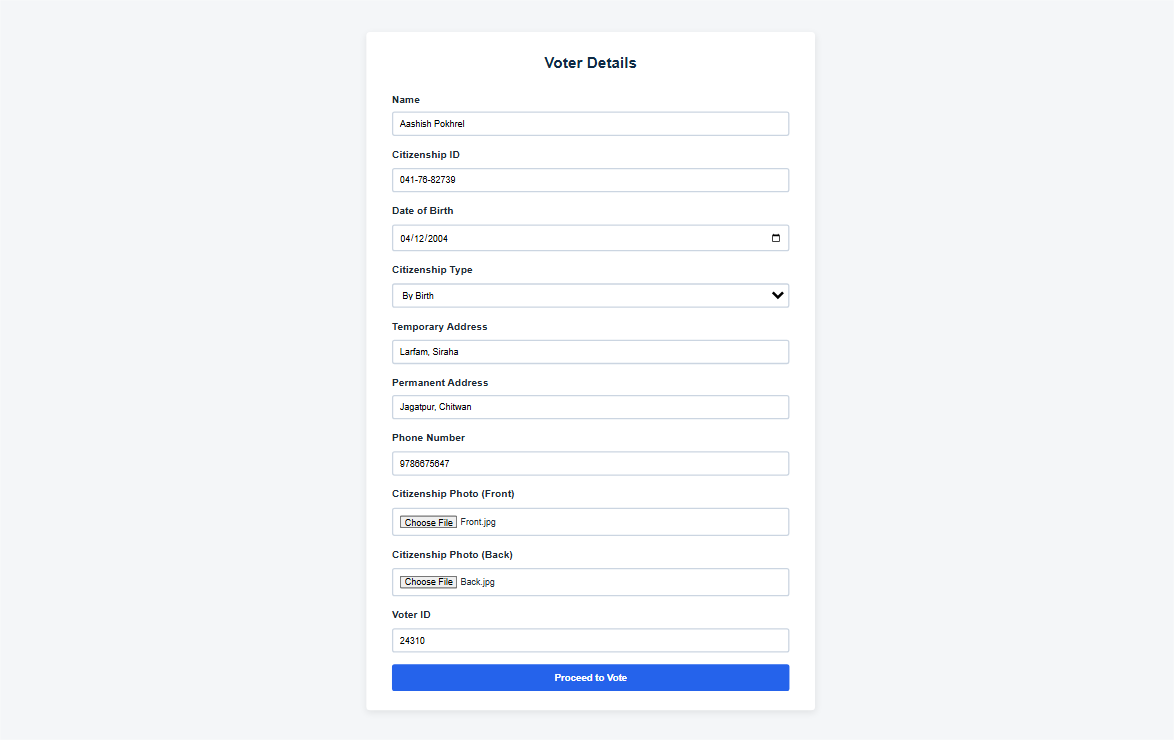Viewport: 1174px width, 740px height.
Task: Select the Name input field
Action: pos(590,123)
